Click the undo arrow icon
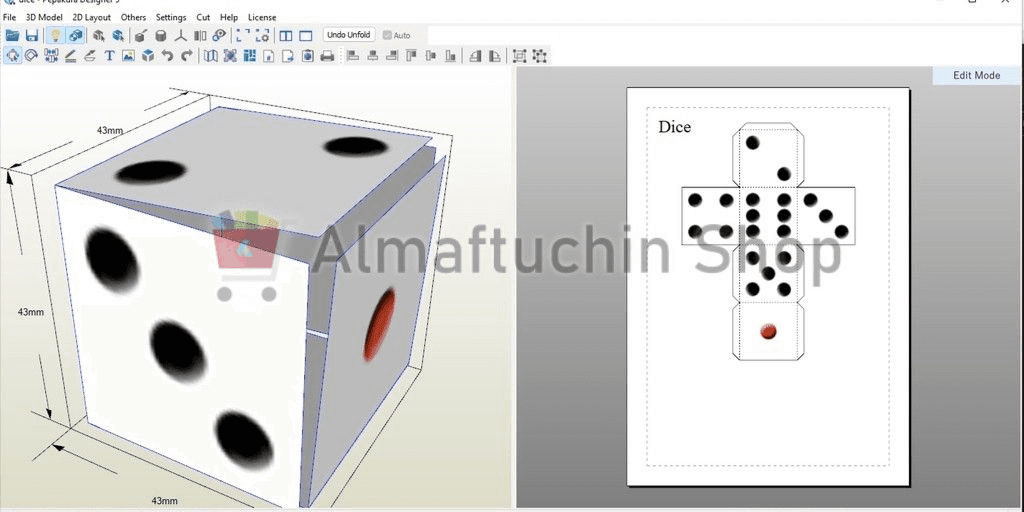 [x=167, y=56]
